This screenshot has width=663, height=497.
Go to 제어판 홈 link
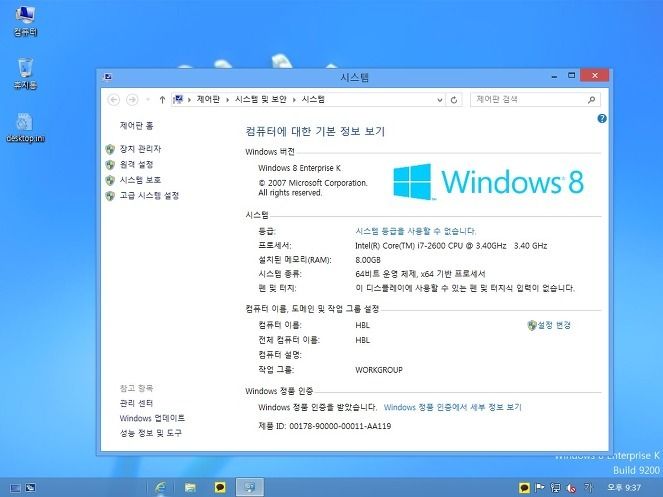tap(136, 126)
